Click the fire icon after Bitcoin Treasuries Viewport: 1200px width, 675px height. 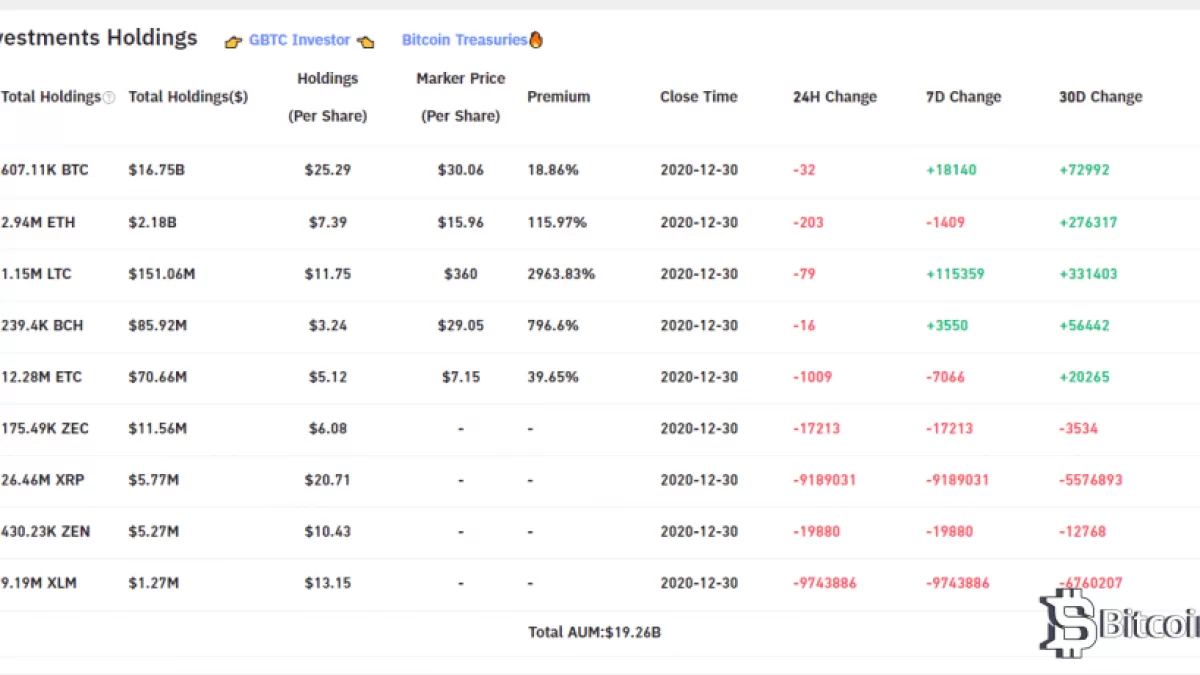pos(536,40)
